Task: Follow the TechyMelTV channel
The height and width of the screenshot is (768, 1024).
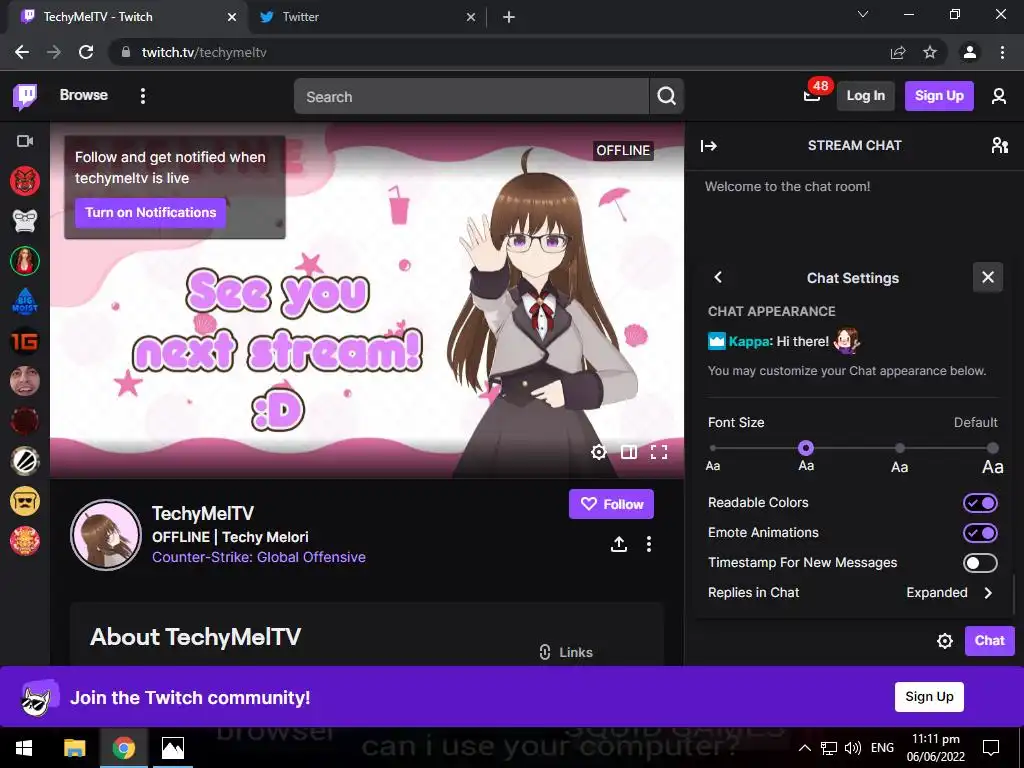Action: (x=611, y=504)
